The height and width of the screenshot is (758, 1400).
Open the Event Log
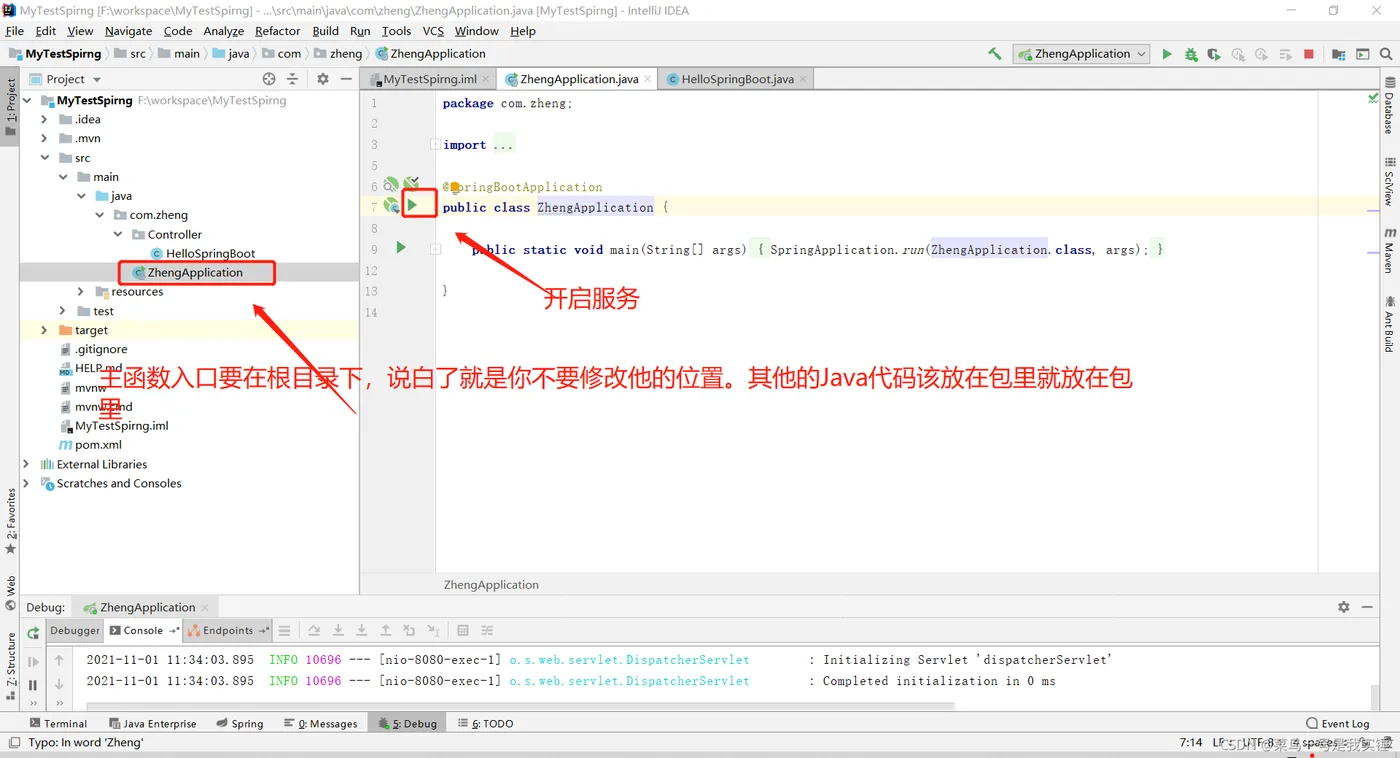pyautogui.click(x=1337, y=723)
